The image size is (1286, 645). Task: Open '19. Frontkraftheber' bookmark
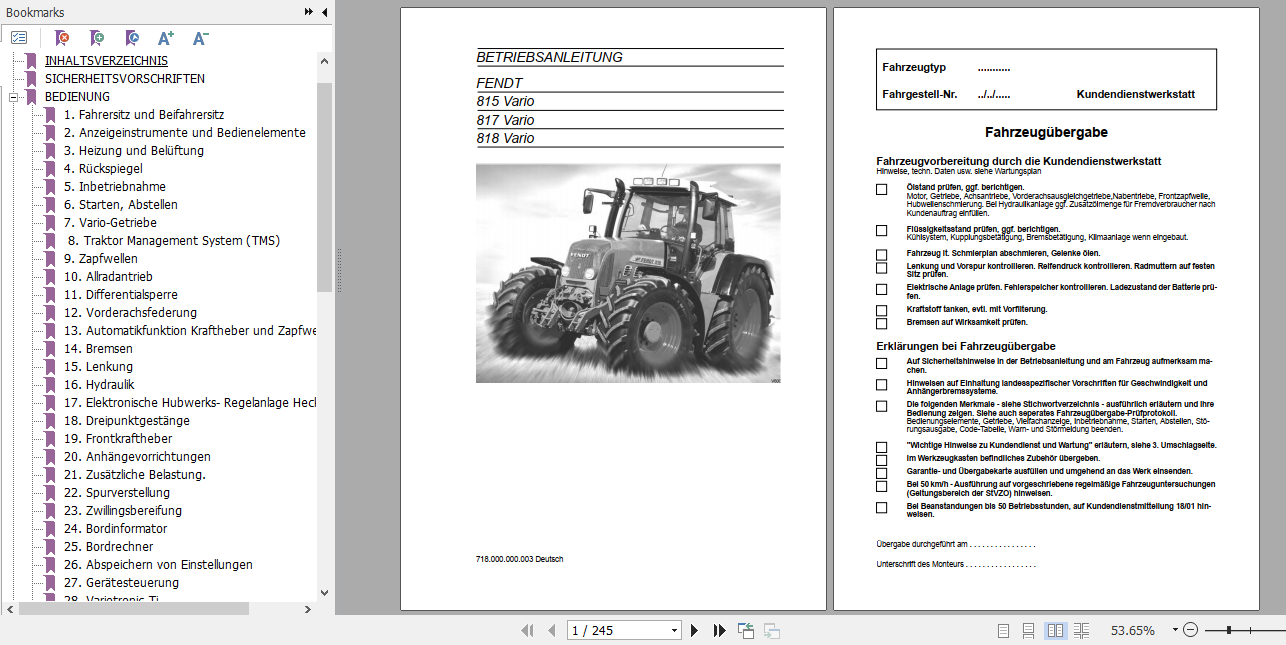118,439
